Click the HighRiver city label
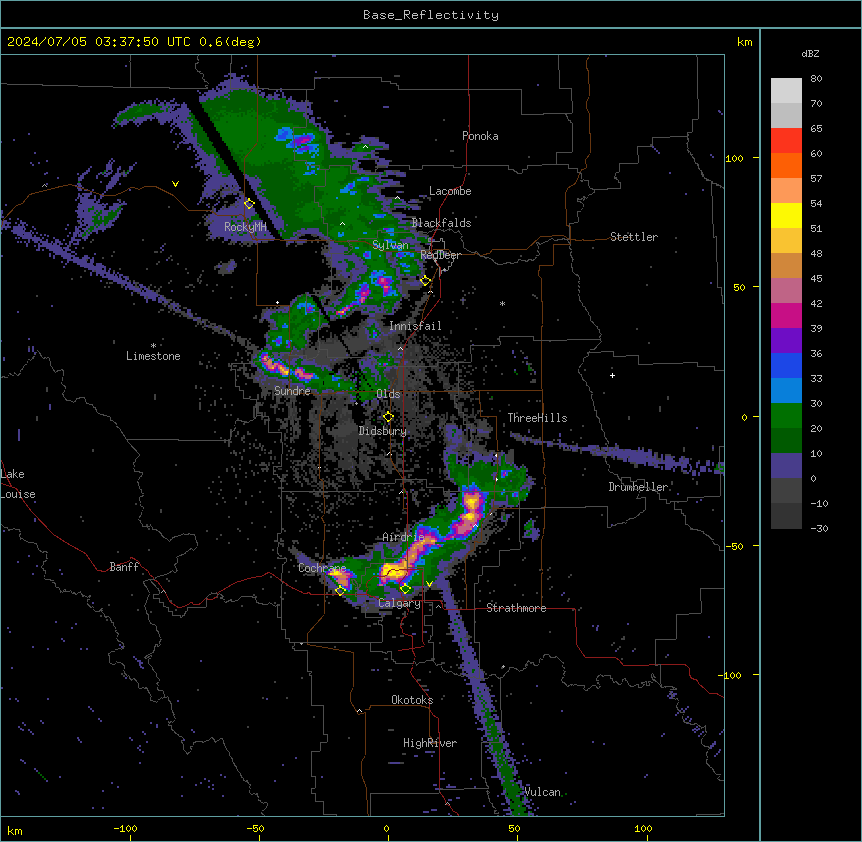The width and height of the screenshot is (862, 842). click(x=430, y=743)
